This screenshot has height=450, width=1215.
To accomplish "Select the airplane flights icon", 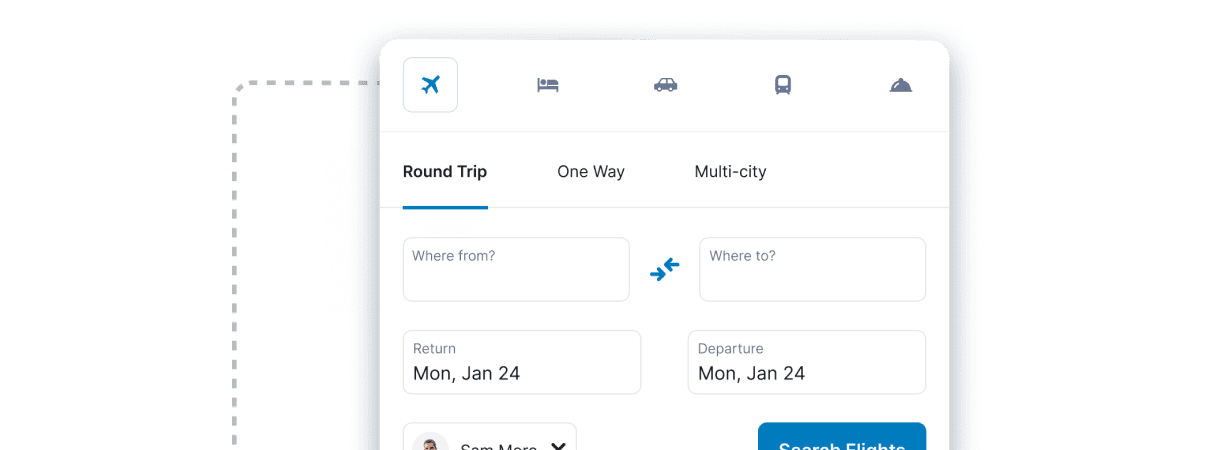I will 430,85.
